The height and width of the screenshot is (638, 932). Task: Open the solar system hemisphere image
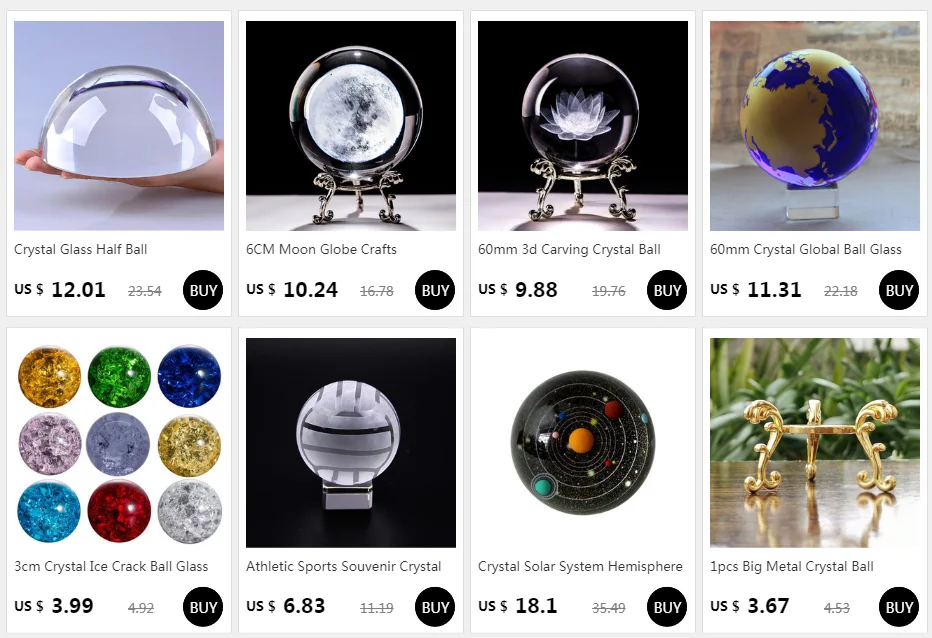[x=583, y=443]
